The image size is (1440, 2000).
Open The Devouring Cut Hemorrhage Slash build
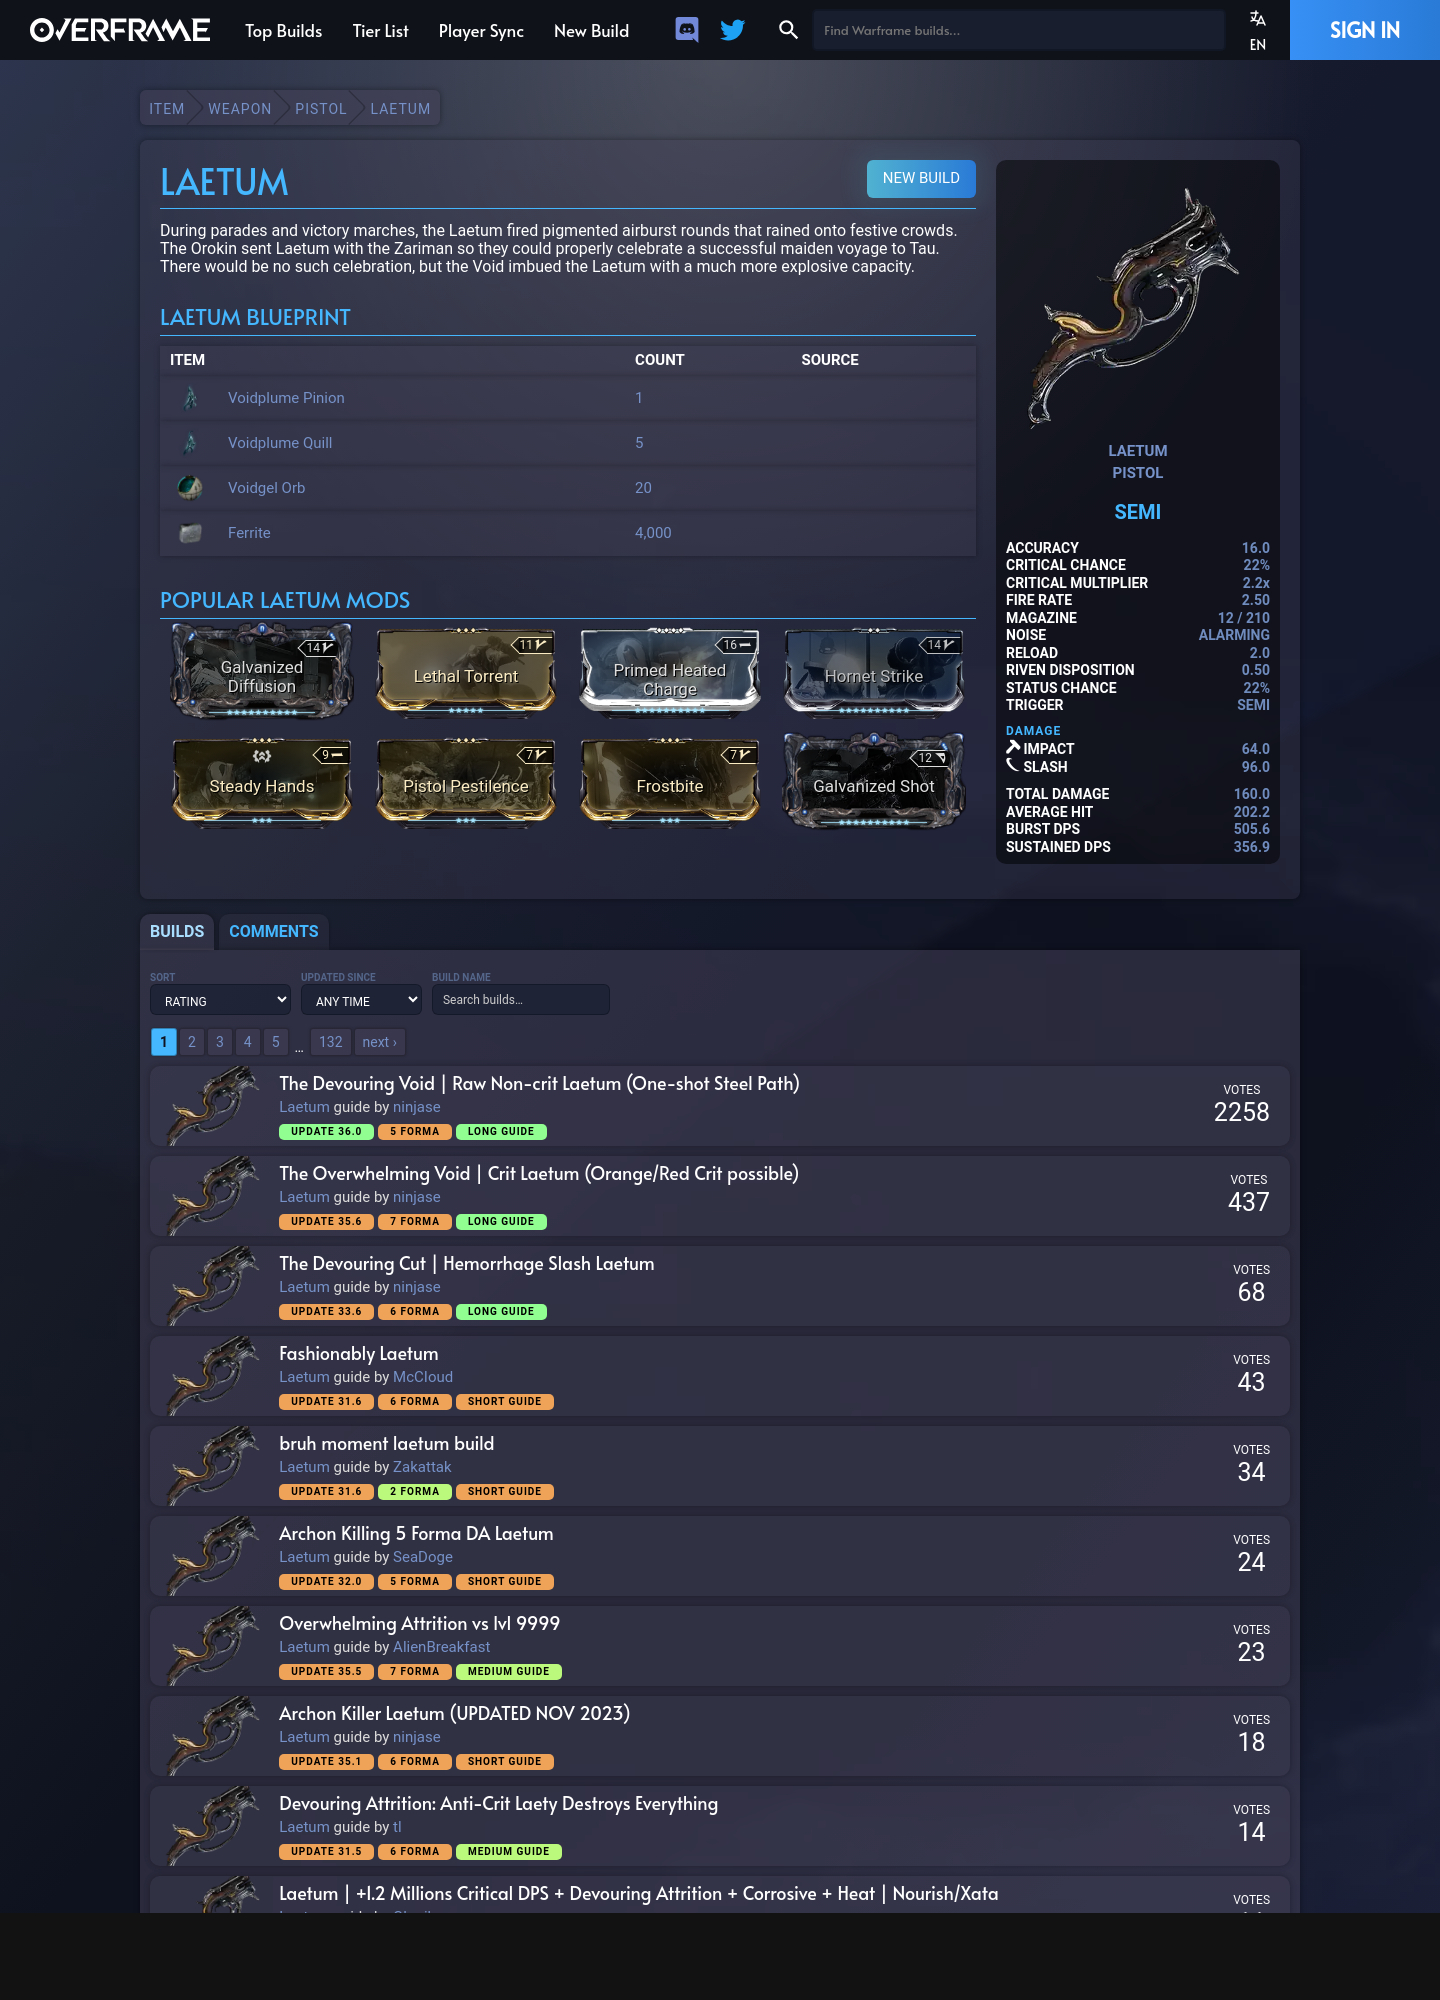point(467,1264)
